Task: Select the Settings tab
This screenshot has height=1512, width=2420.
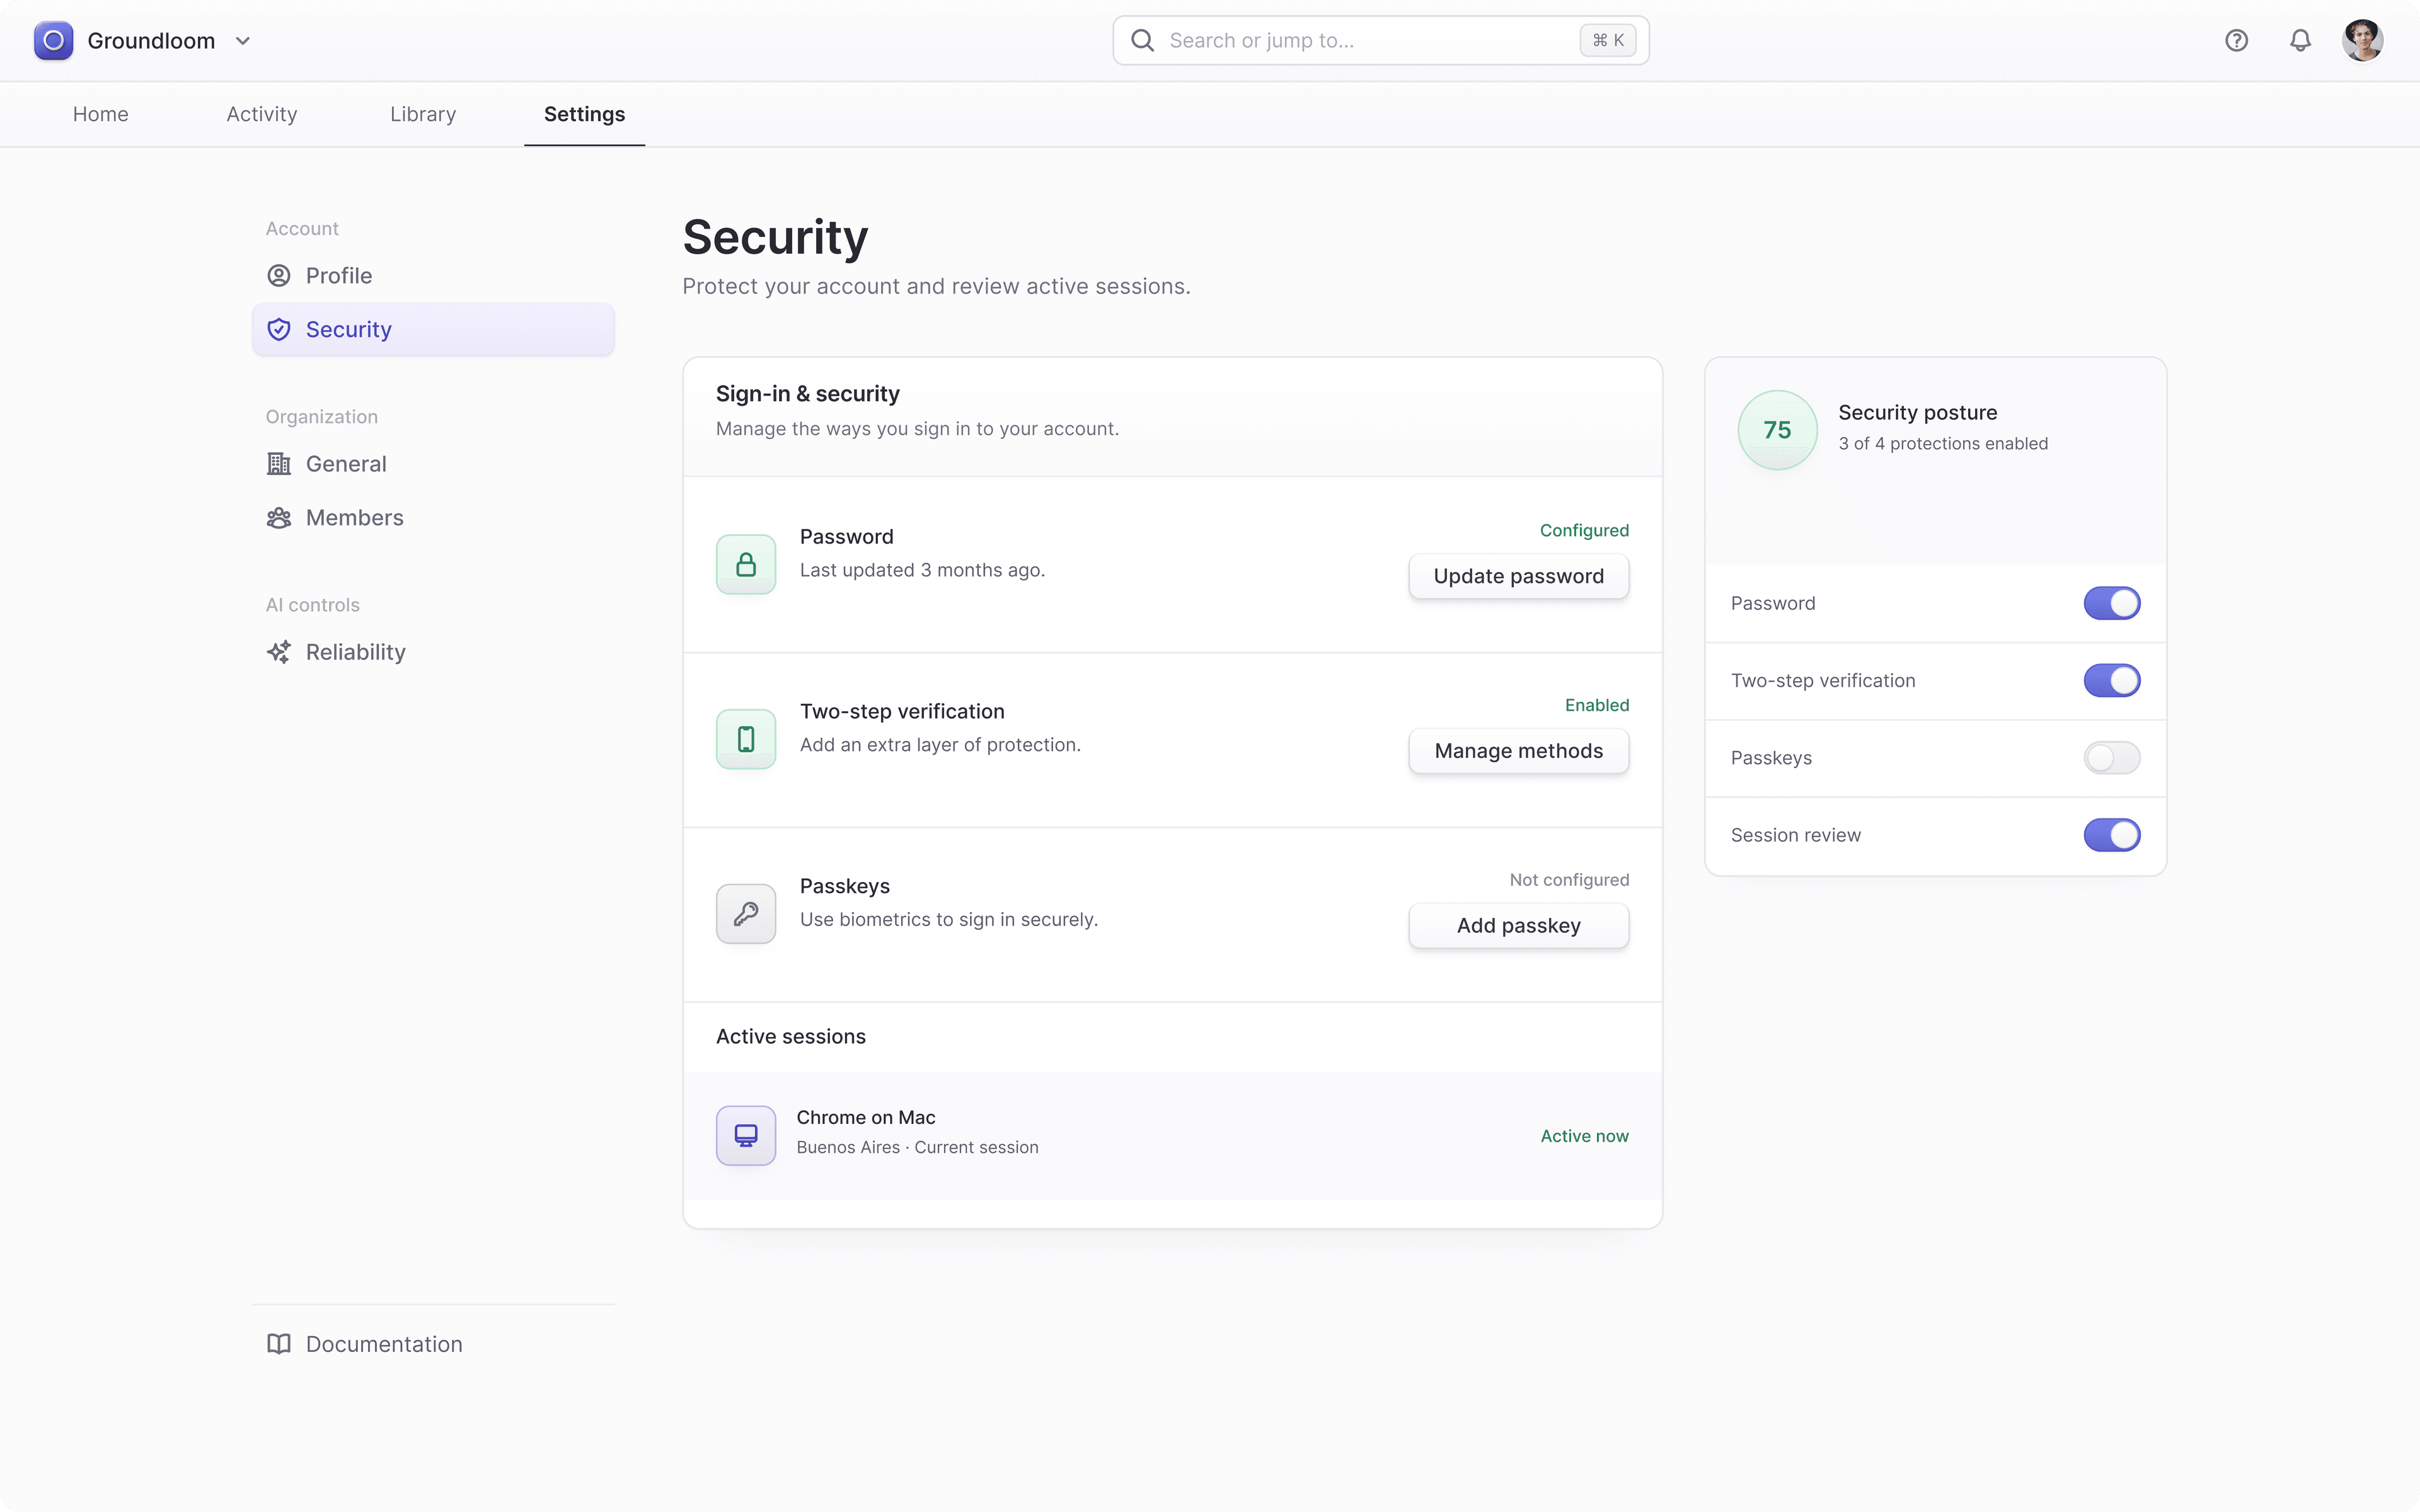Action: (585, 114)
